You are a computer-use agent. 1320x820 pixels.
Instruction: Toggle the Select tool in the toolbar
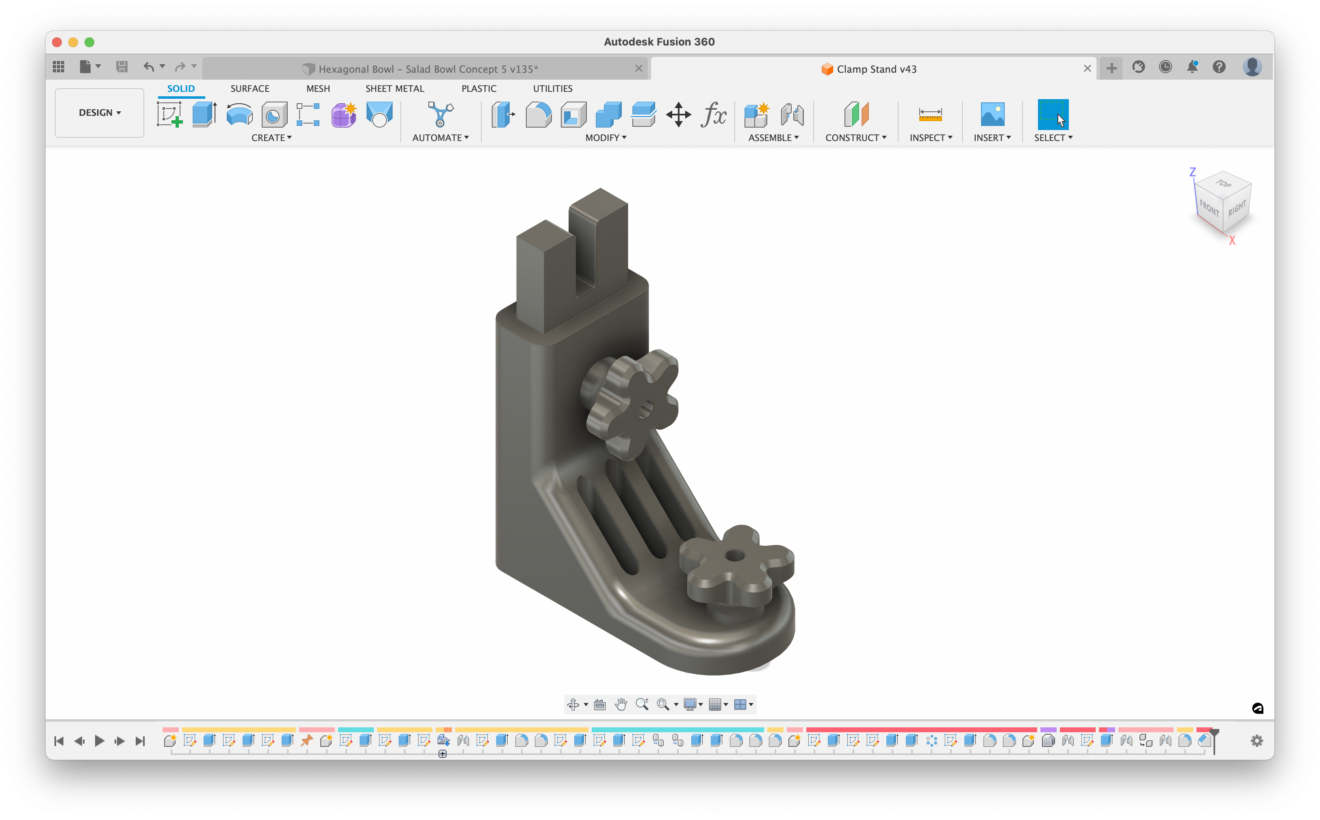pyautogui.click(x=1052, y=115)
